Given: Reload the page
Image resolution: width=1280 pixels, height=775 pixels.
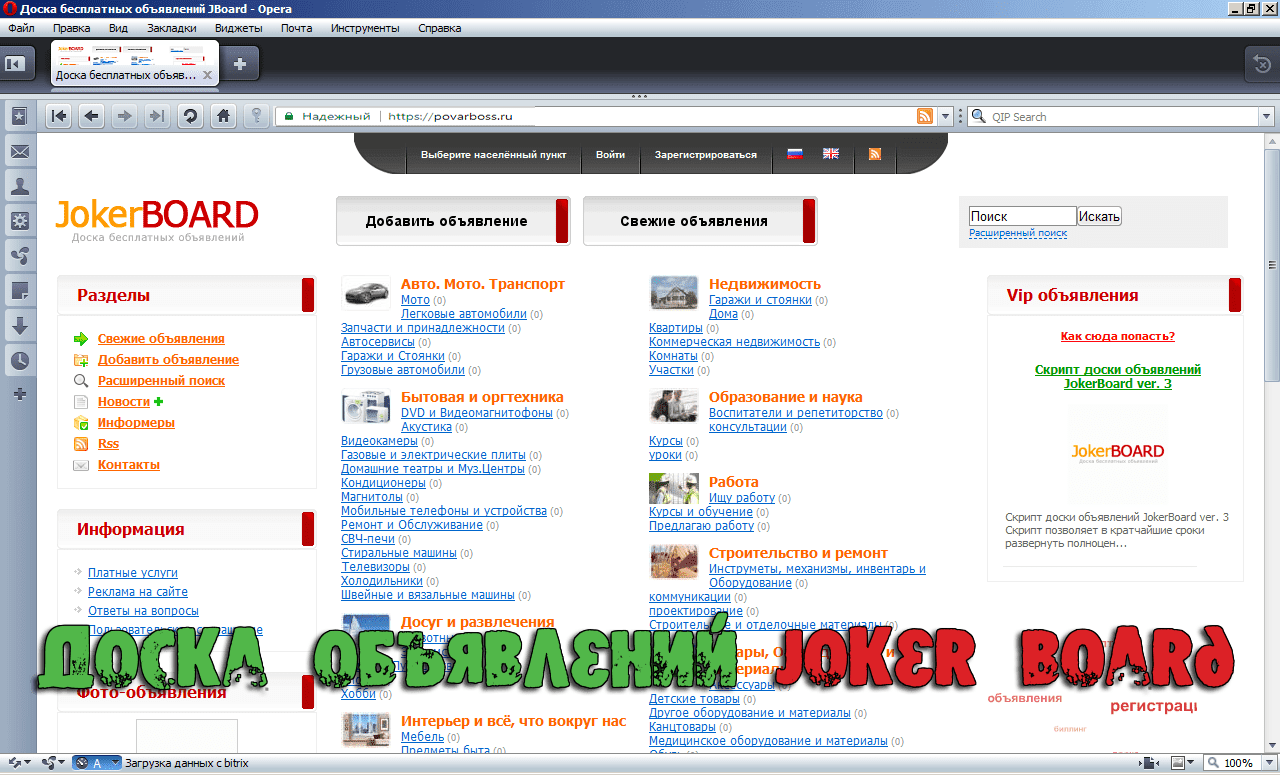Looking at the screenshot, I should click(189, 116).
